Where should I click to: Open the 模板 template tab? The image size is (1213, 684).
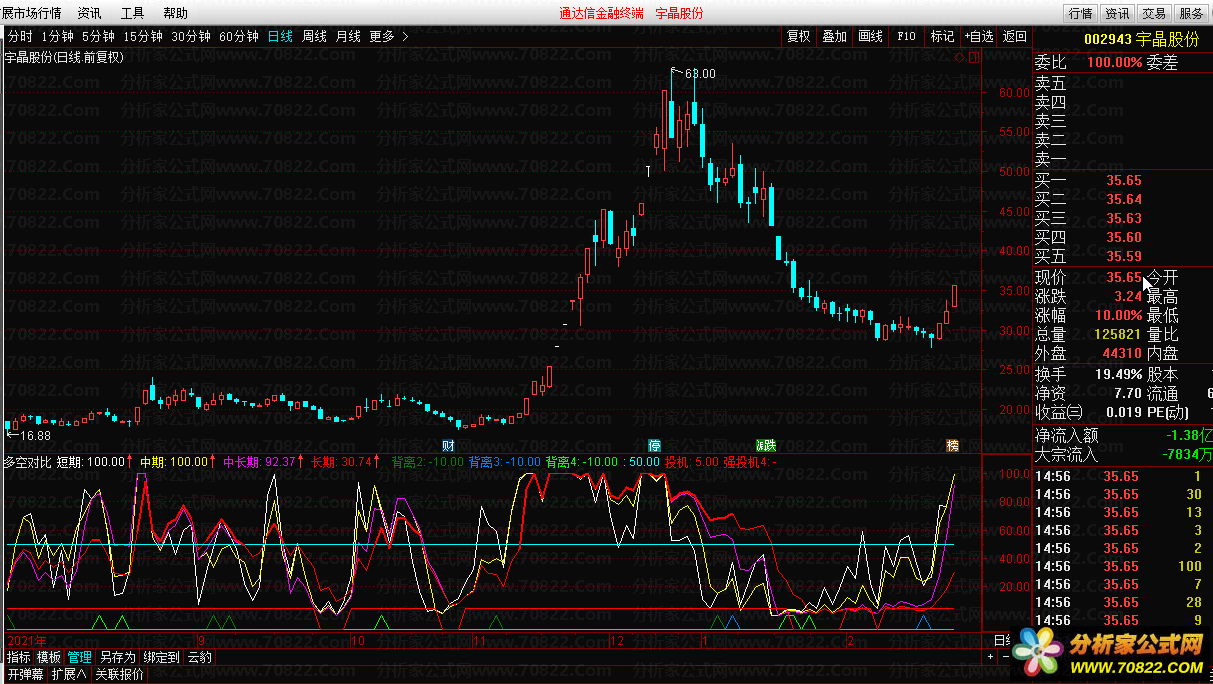[x=49, y=657]
